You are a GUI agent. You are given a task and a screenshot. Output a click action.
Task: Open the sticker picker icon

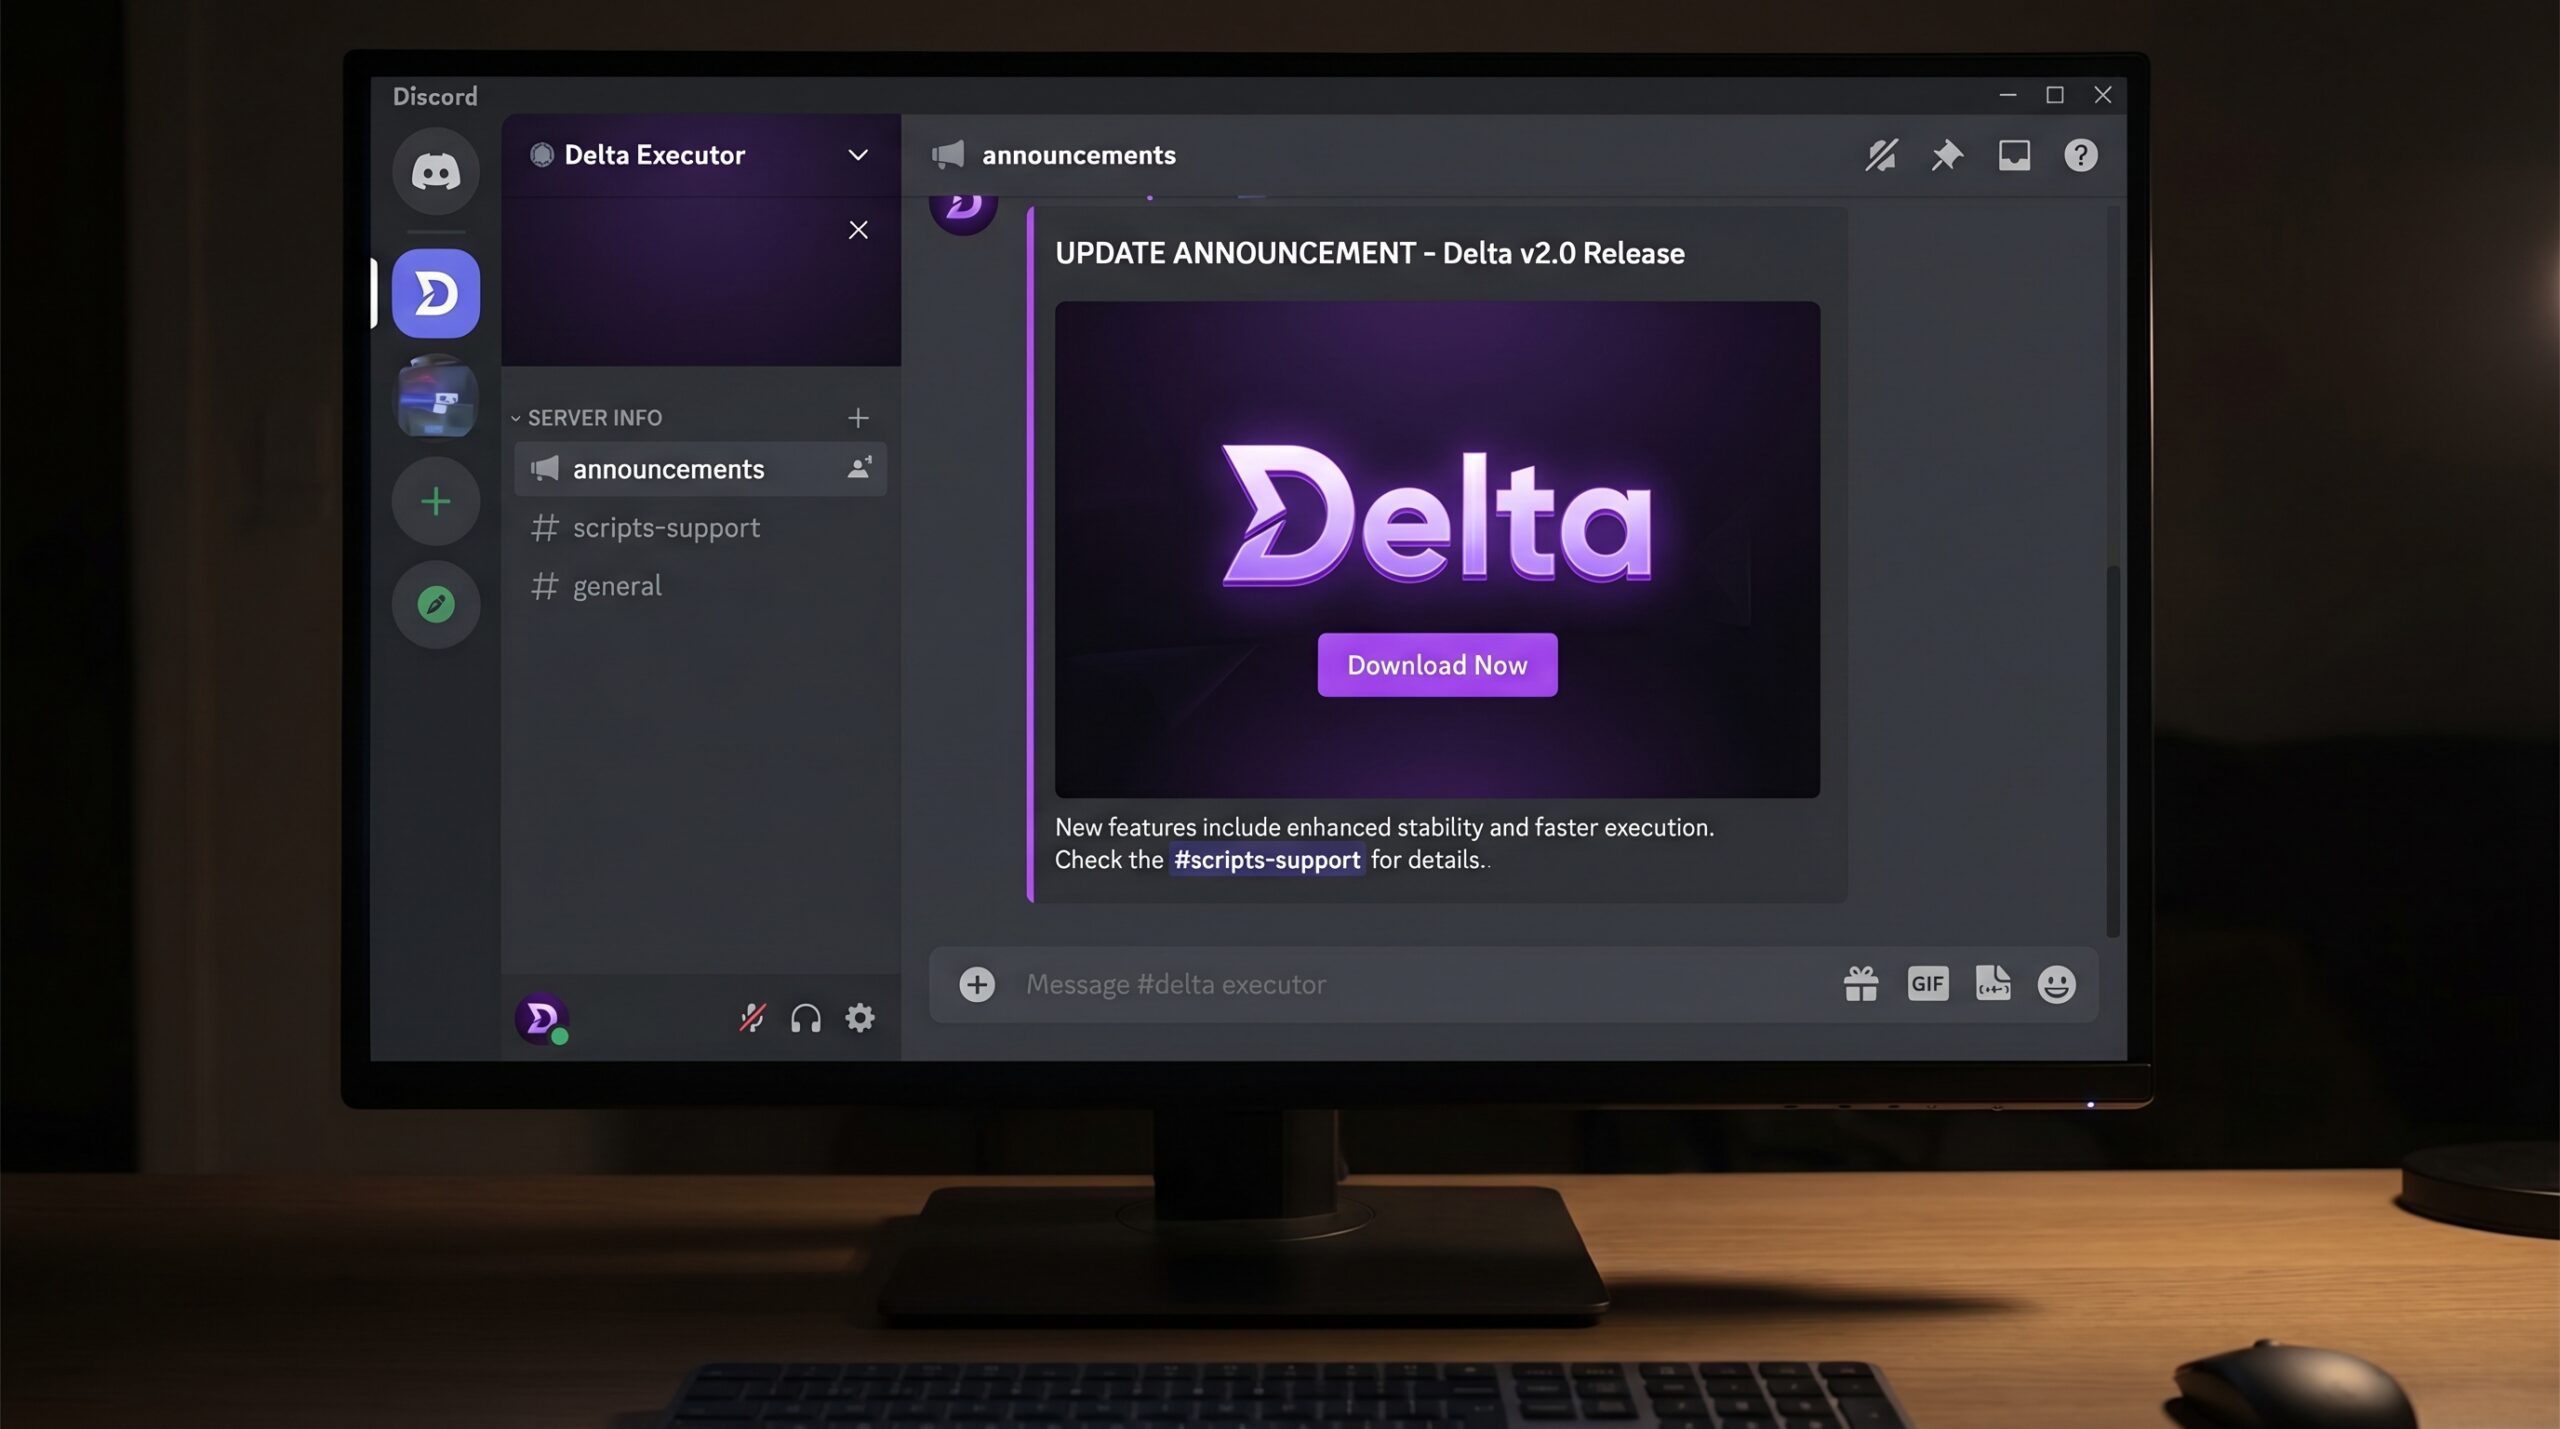click(x=1993, y=984)
